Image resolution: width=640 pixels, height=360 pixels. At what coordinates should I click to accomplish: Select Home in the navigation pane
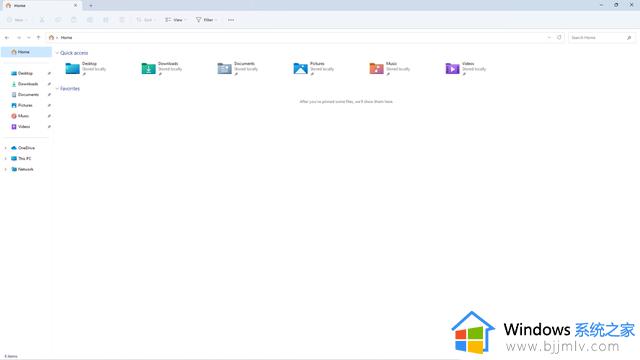27,52
